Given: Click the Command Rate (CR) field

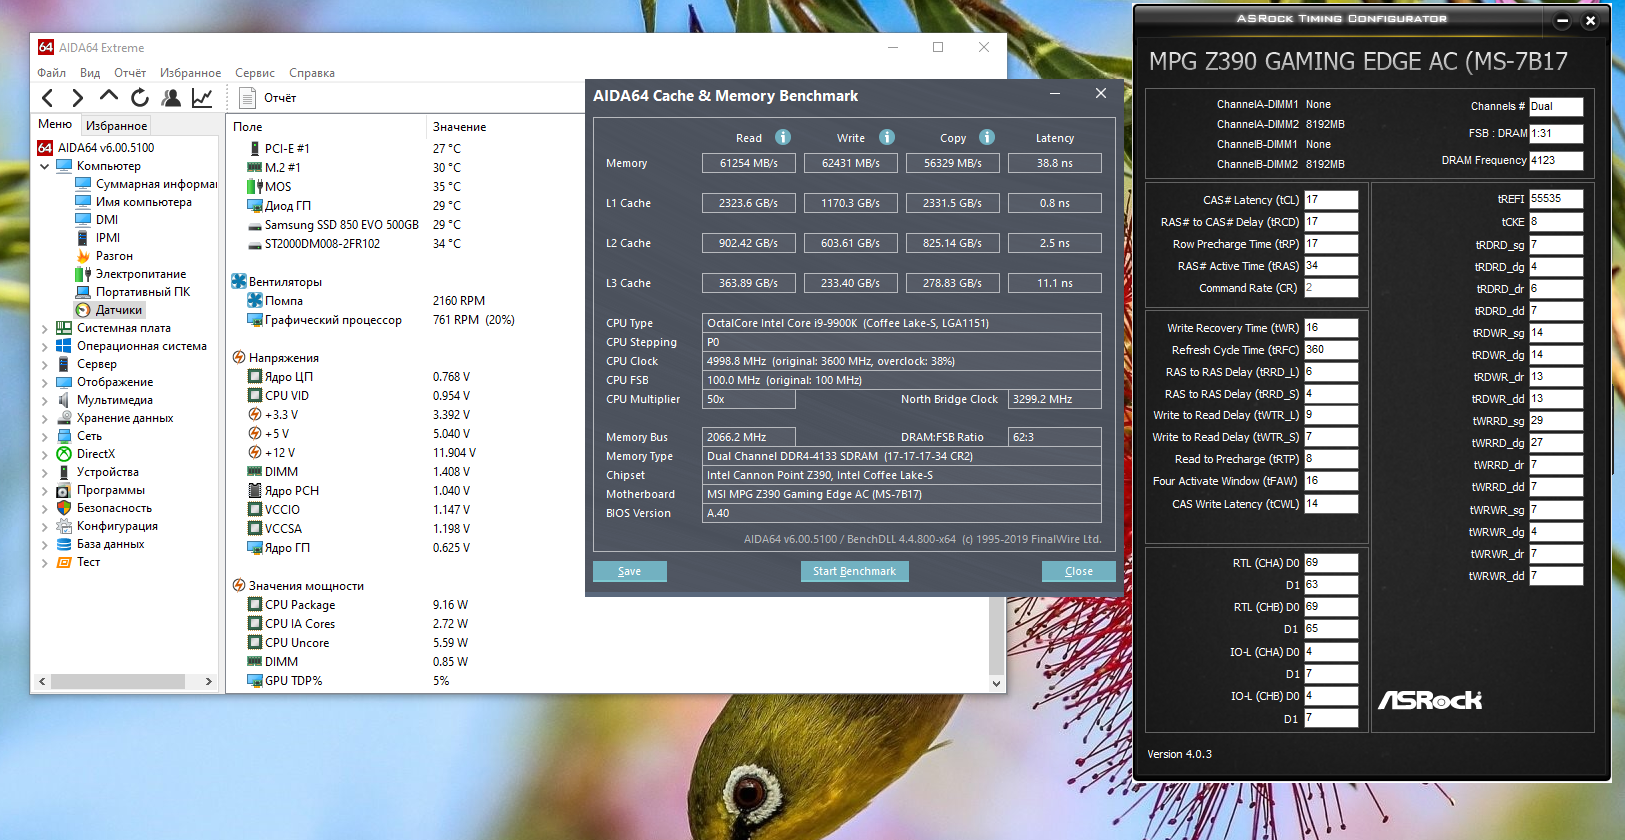Looking at the screenshot, I should [x=1331, y=288].
